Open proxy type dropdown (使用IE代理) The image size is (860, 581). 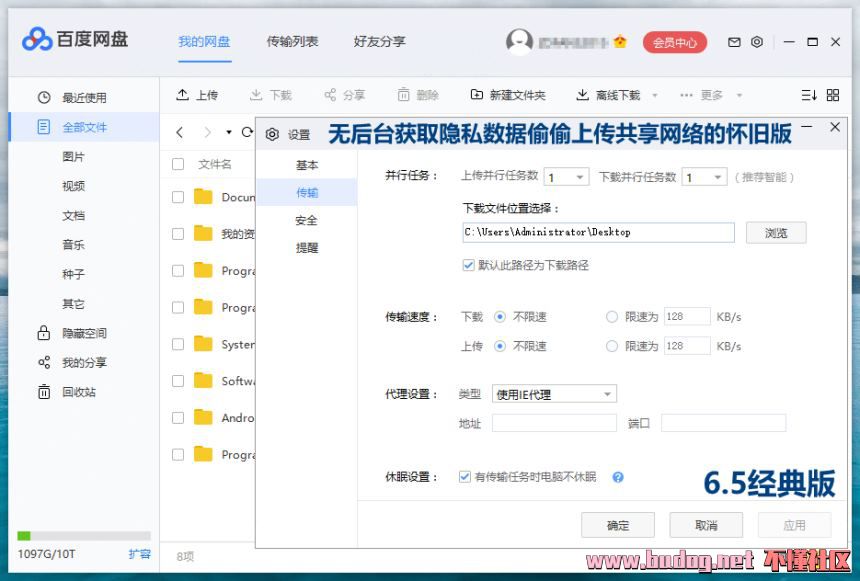coord(554,394)
